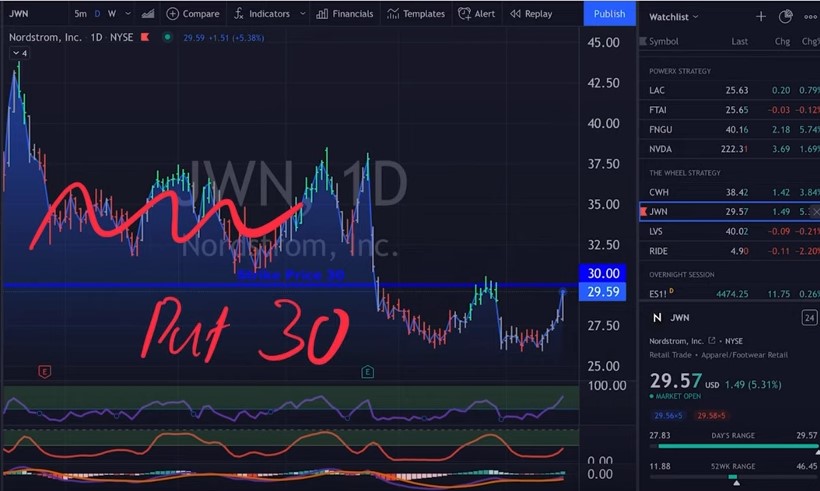The width and height of the screenshot is (820, 491).
Task: Expand the Indicators favorites dropdown arrow
Action: (x=302, y=14)
